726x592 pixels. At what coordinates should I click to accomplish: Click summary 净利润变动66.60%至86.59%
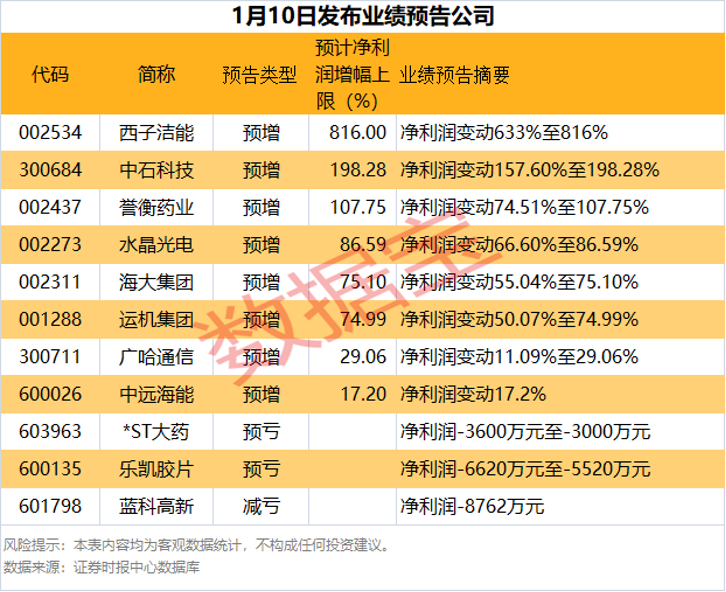tap(519, 245)
